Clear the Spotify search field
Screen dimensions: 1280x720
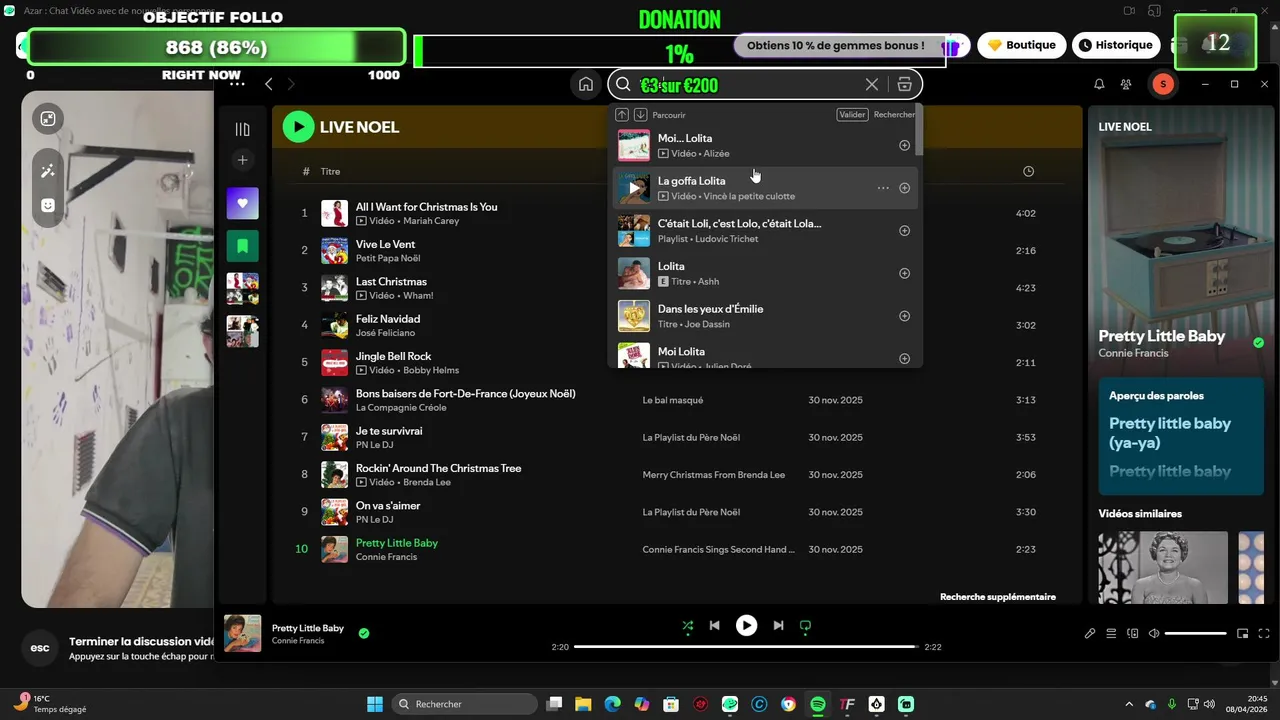coord(872,85)
